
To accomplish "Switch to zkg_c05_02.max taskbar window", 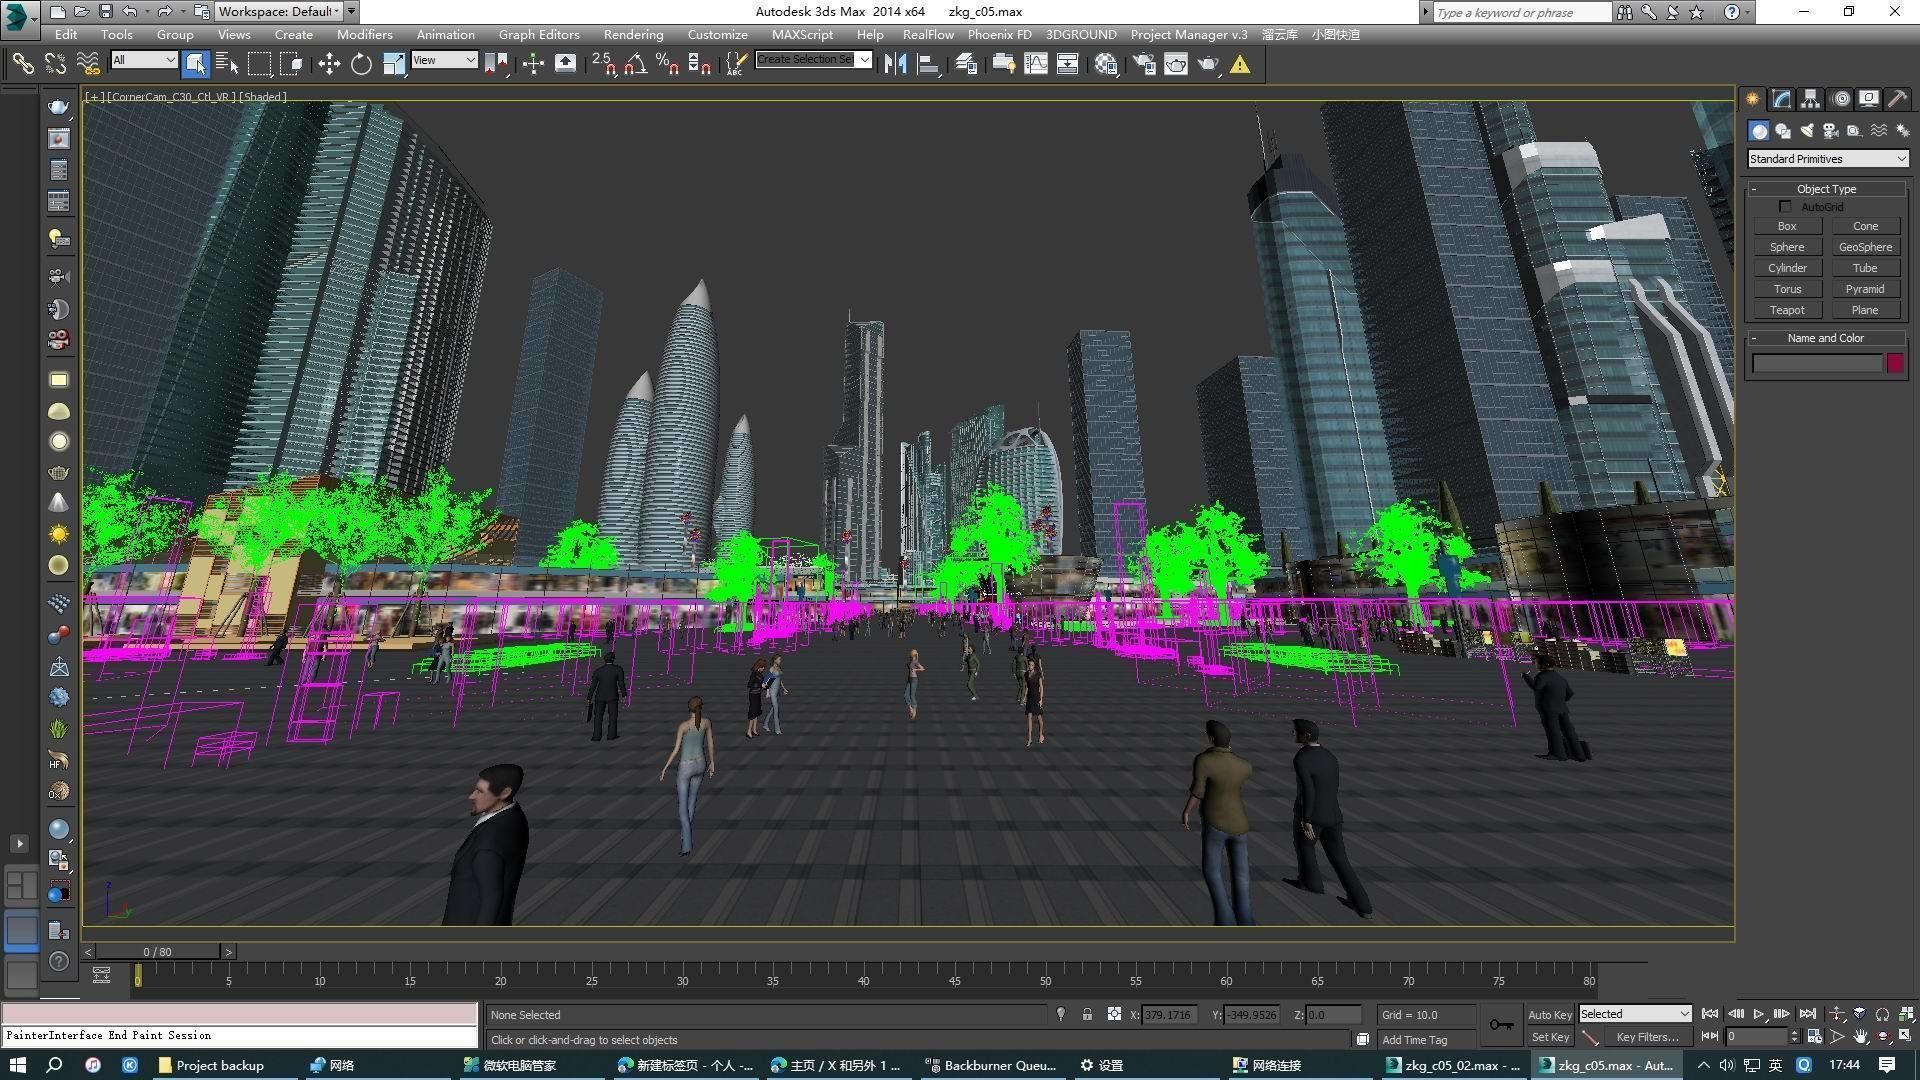I will tap(1453, 1065).
